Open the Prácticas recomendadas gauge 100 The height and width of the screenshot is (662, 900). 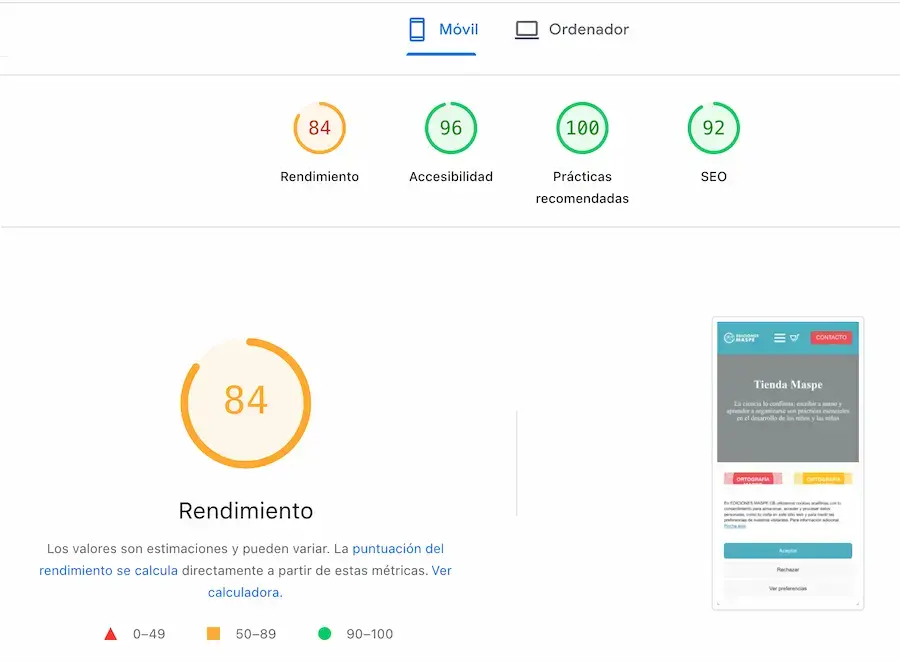(x=583, y=127)
